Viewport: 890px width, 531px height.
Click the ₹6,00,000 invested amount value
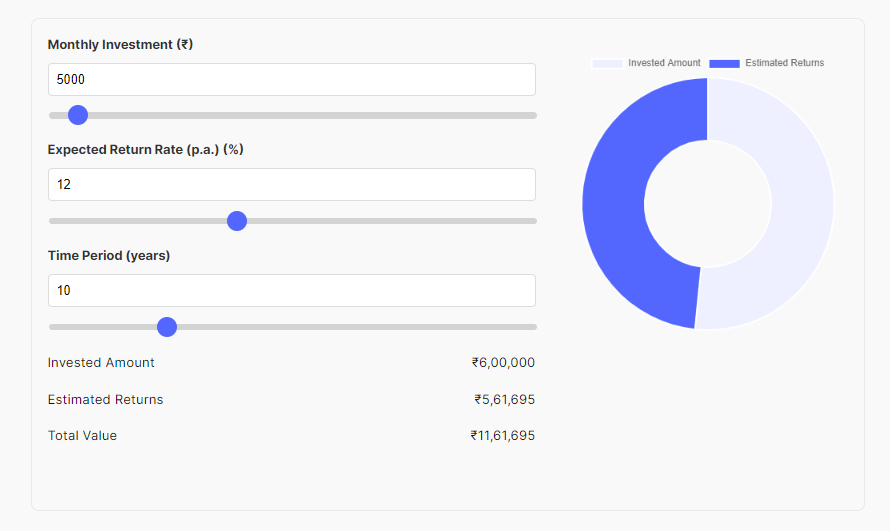click(x=503, y=363)
